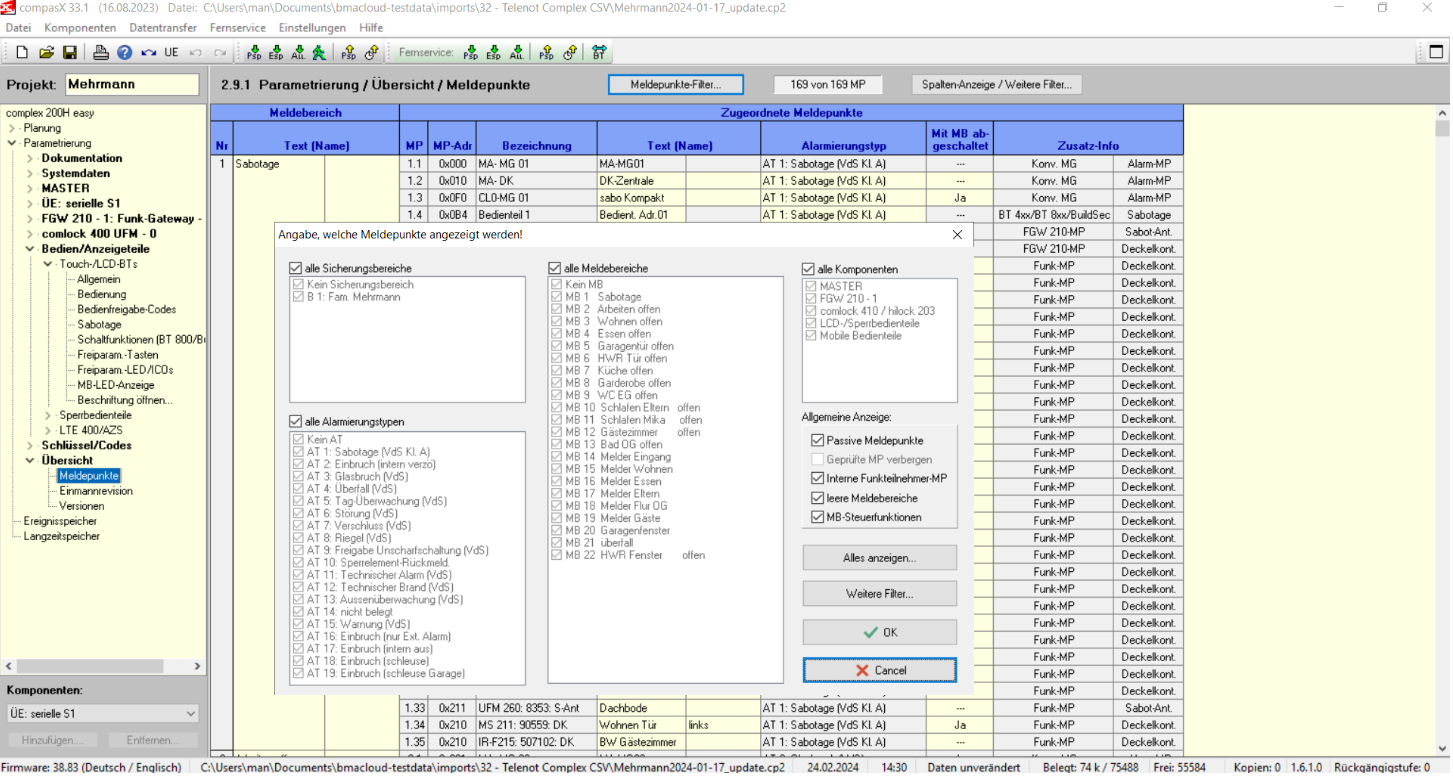Image resolution: width=1453 pixels, height=776 pixels.
Task: Click the Fernservice ESP green down-arrow icon
Action: [x=494, y=52]
